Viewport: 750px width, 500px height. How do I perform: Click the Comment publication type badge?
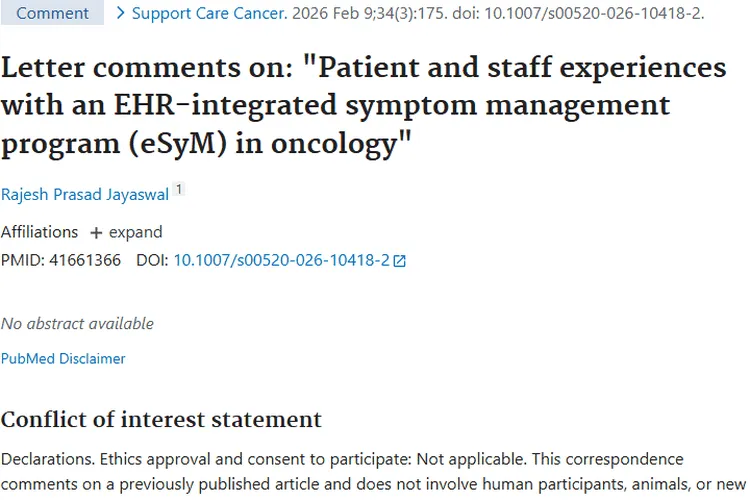[52, 14]
